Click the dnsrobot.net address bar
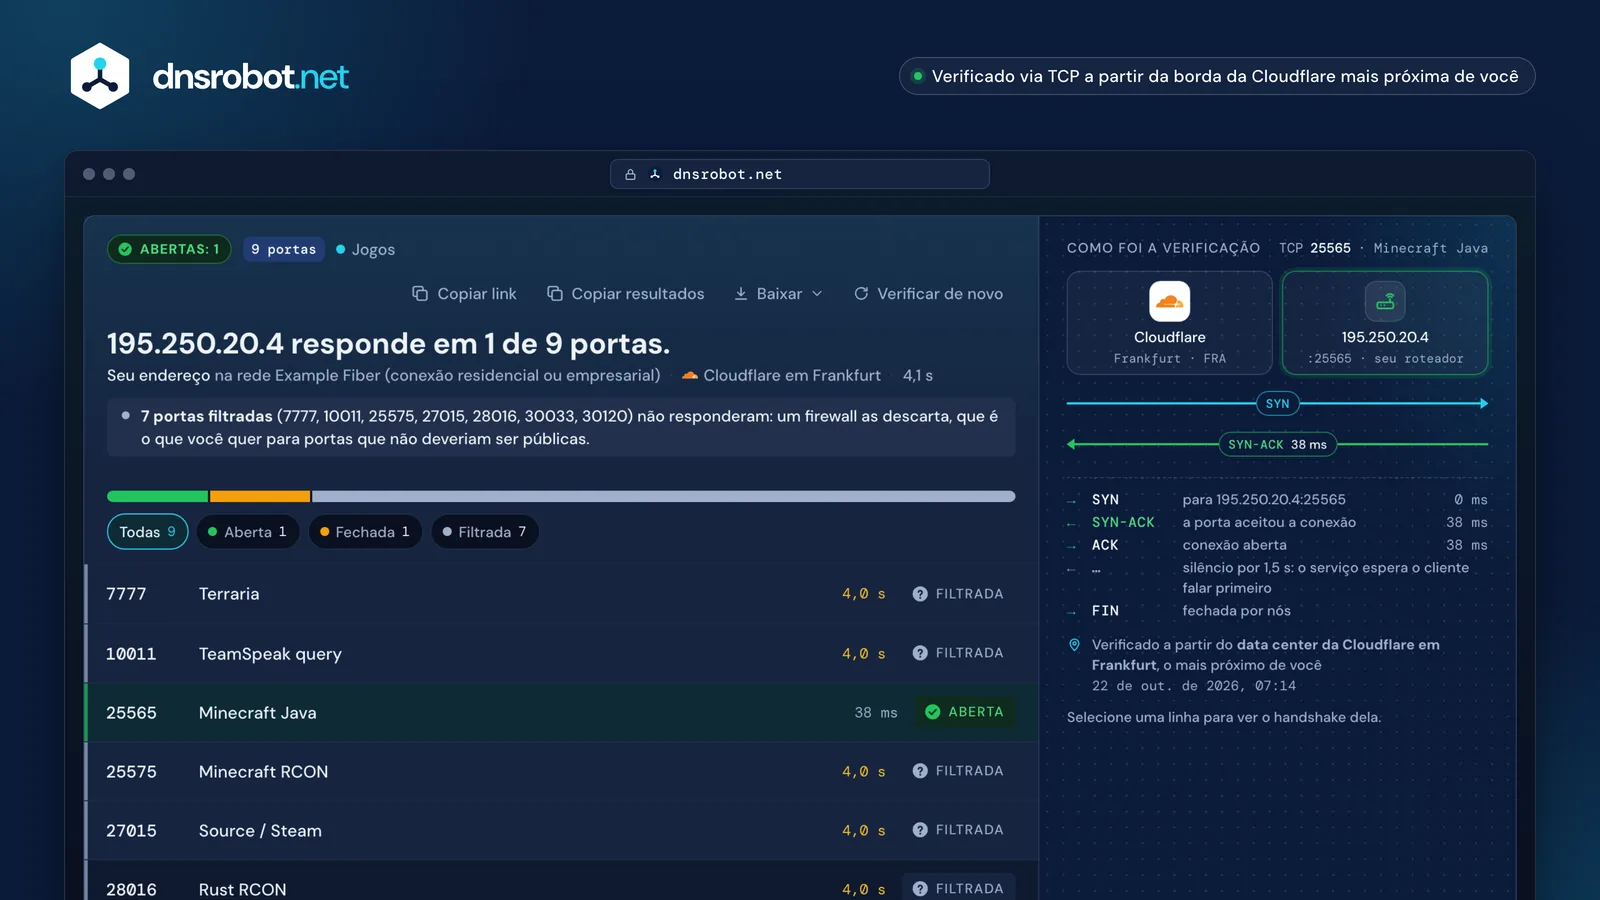The width and height of the screenshot is (1600, 900). point(800,174)
